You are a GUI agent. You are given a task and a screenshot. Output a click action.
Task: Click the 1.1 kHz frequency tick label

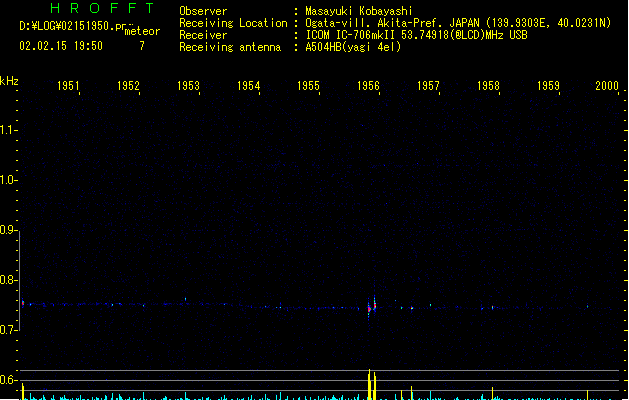tap(7, 130)
